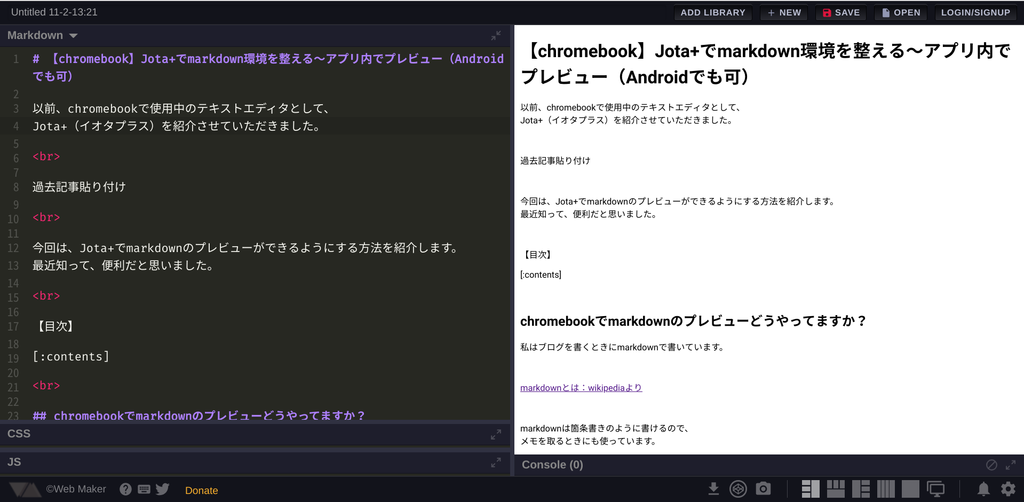Switch to all-vertical columns layout
Image resolution: width=1024 pixels, height=502 pixels.
point(886,488)
